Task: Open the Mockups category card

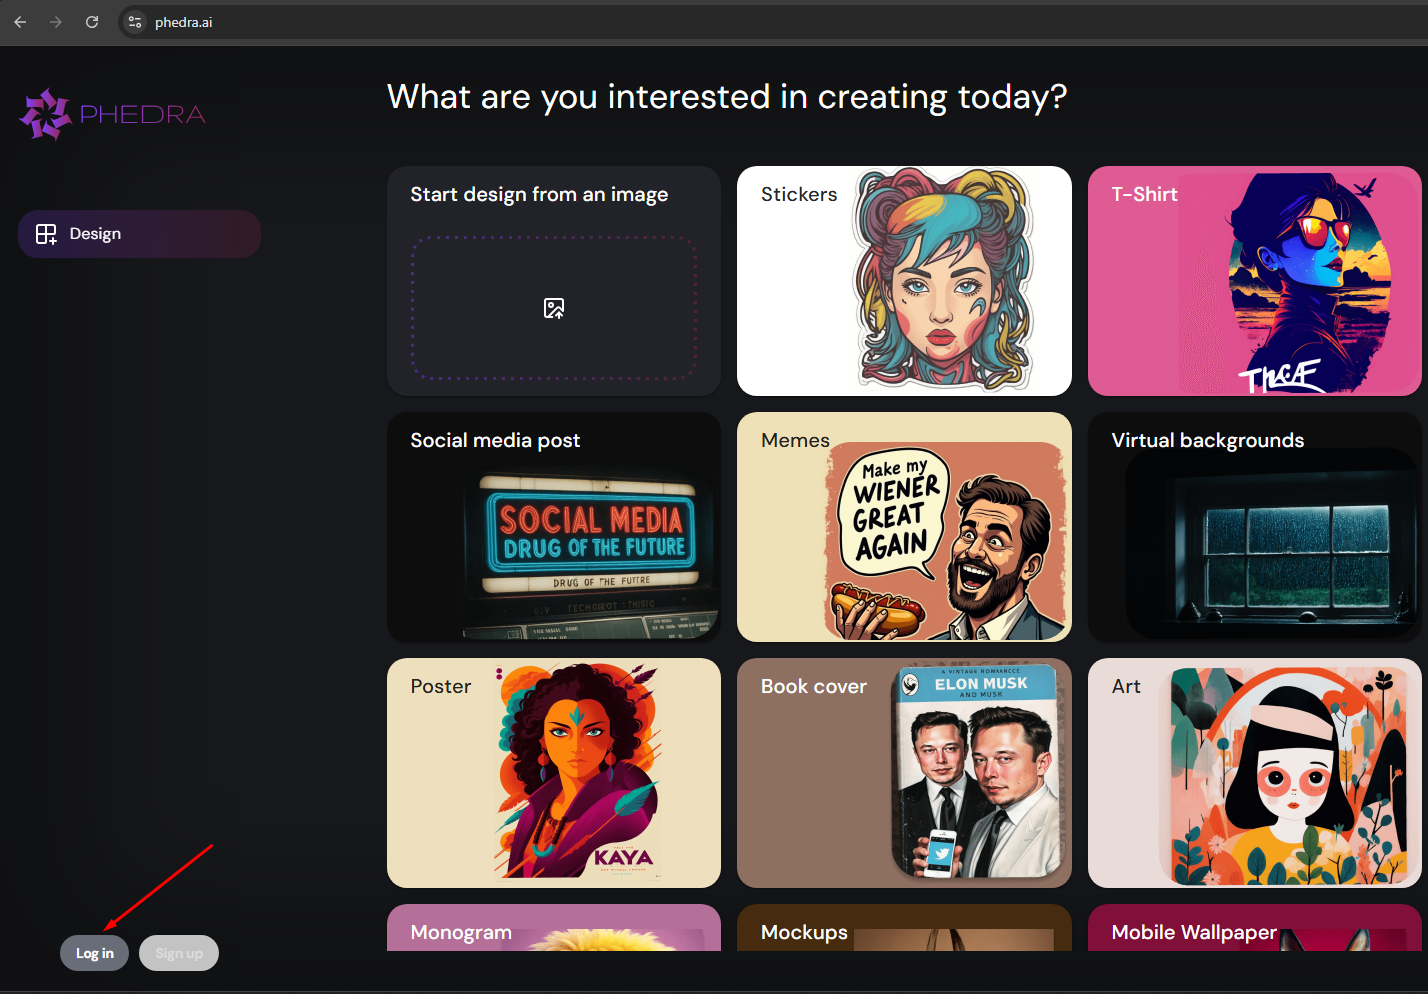Action: click(x=904, y=928)
